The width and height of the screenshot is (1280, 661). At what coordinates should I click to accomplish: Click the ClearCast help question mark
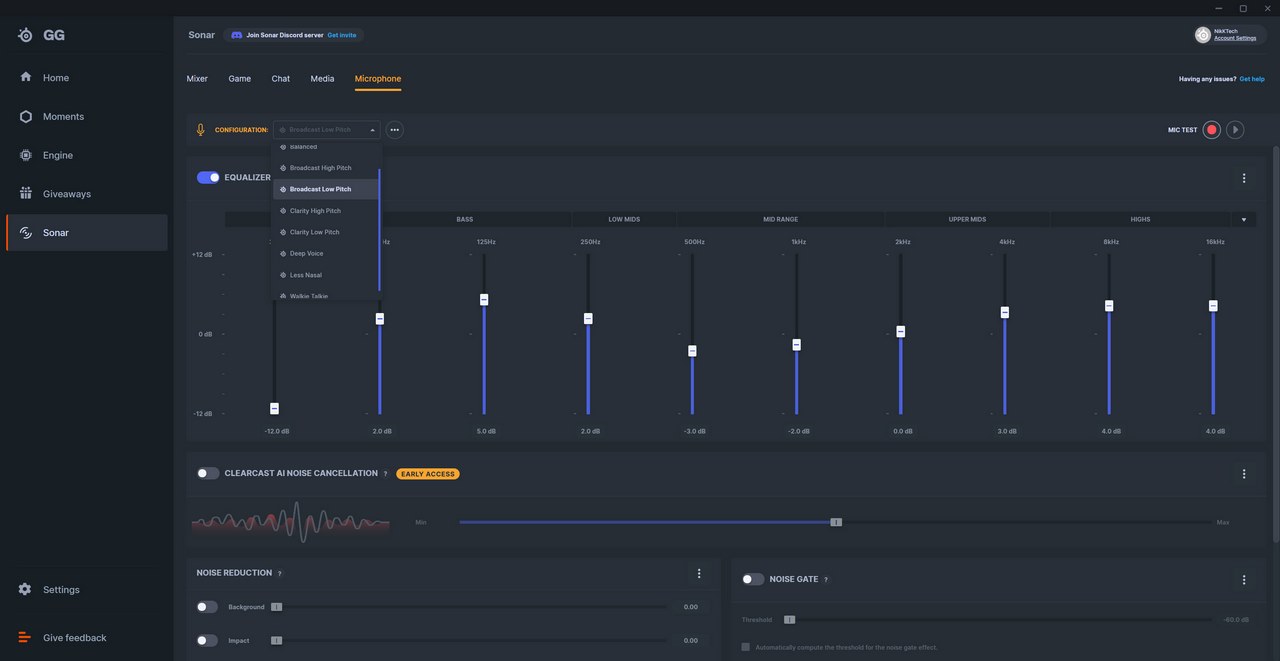385,474
